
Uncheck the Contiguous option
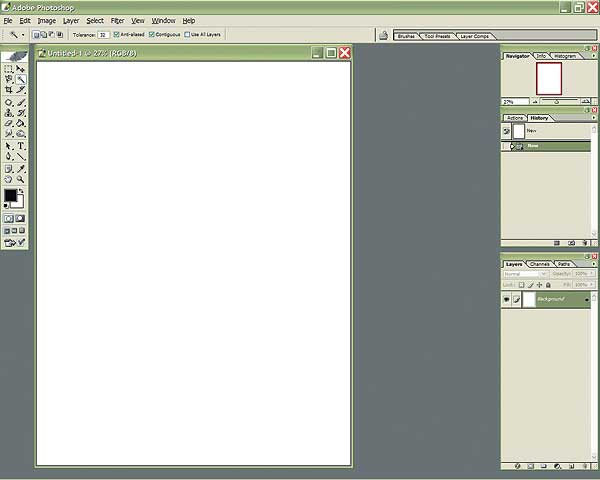pos(152,35)
